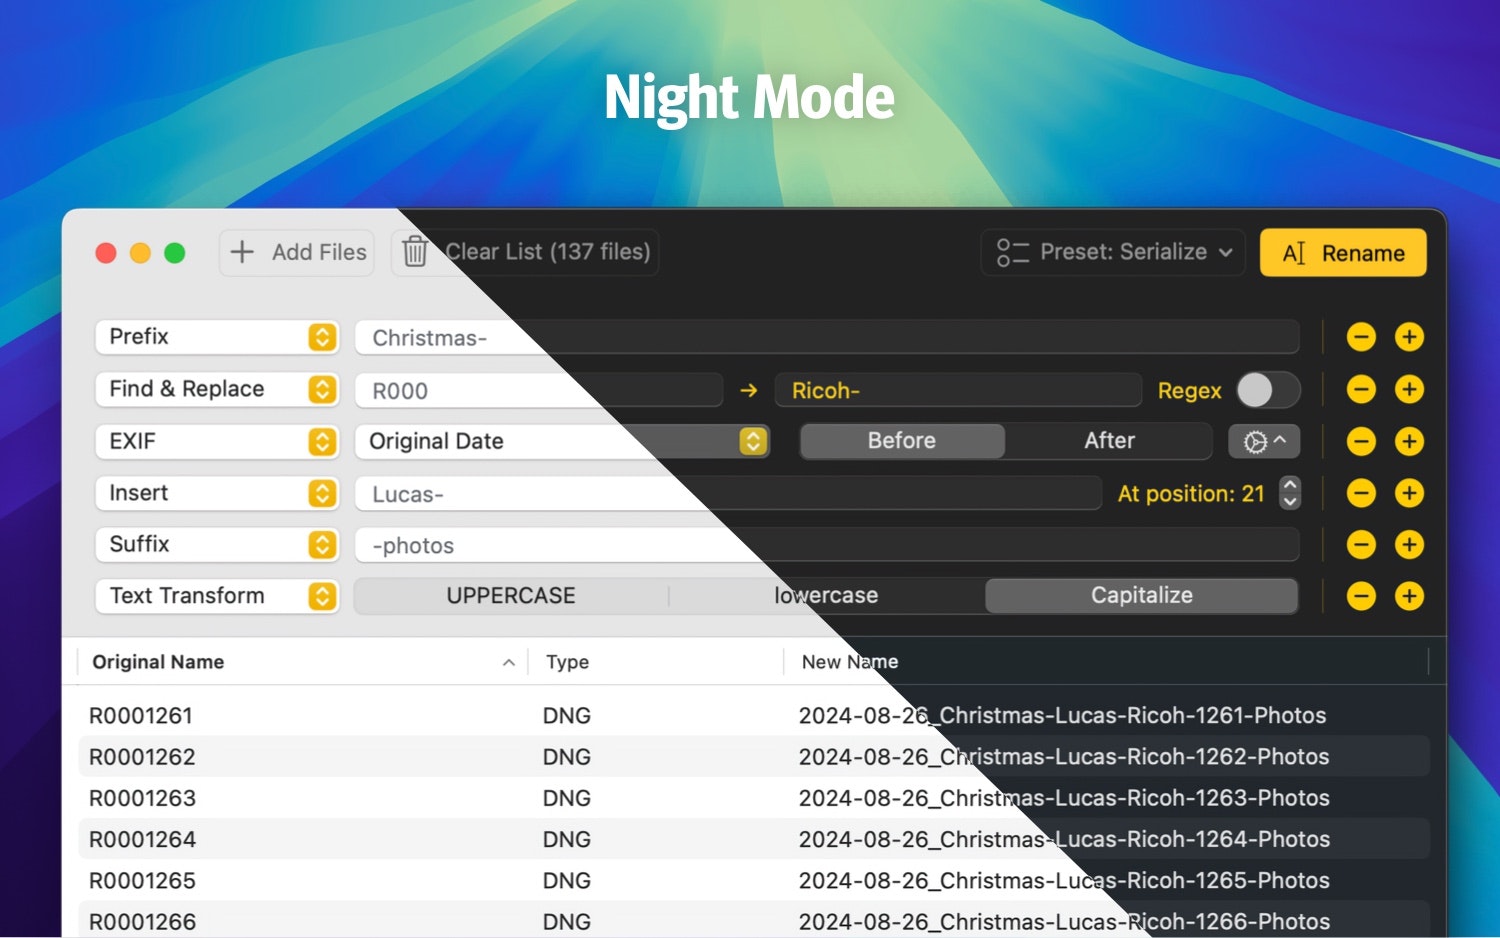Open the Prefix rule type dropdown

(x=217, y=337)
